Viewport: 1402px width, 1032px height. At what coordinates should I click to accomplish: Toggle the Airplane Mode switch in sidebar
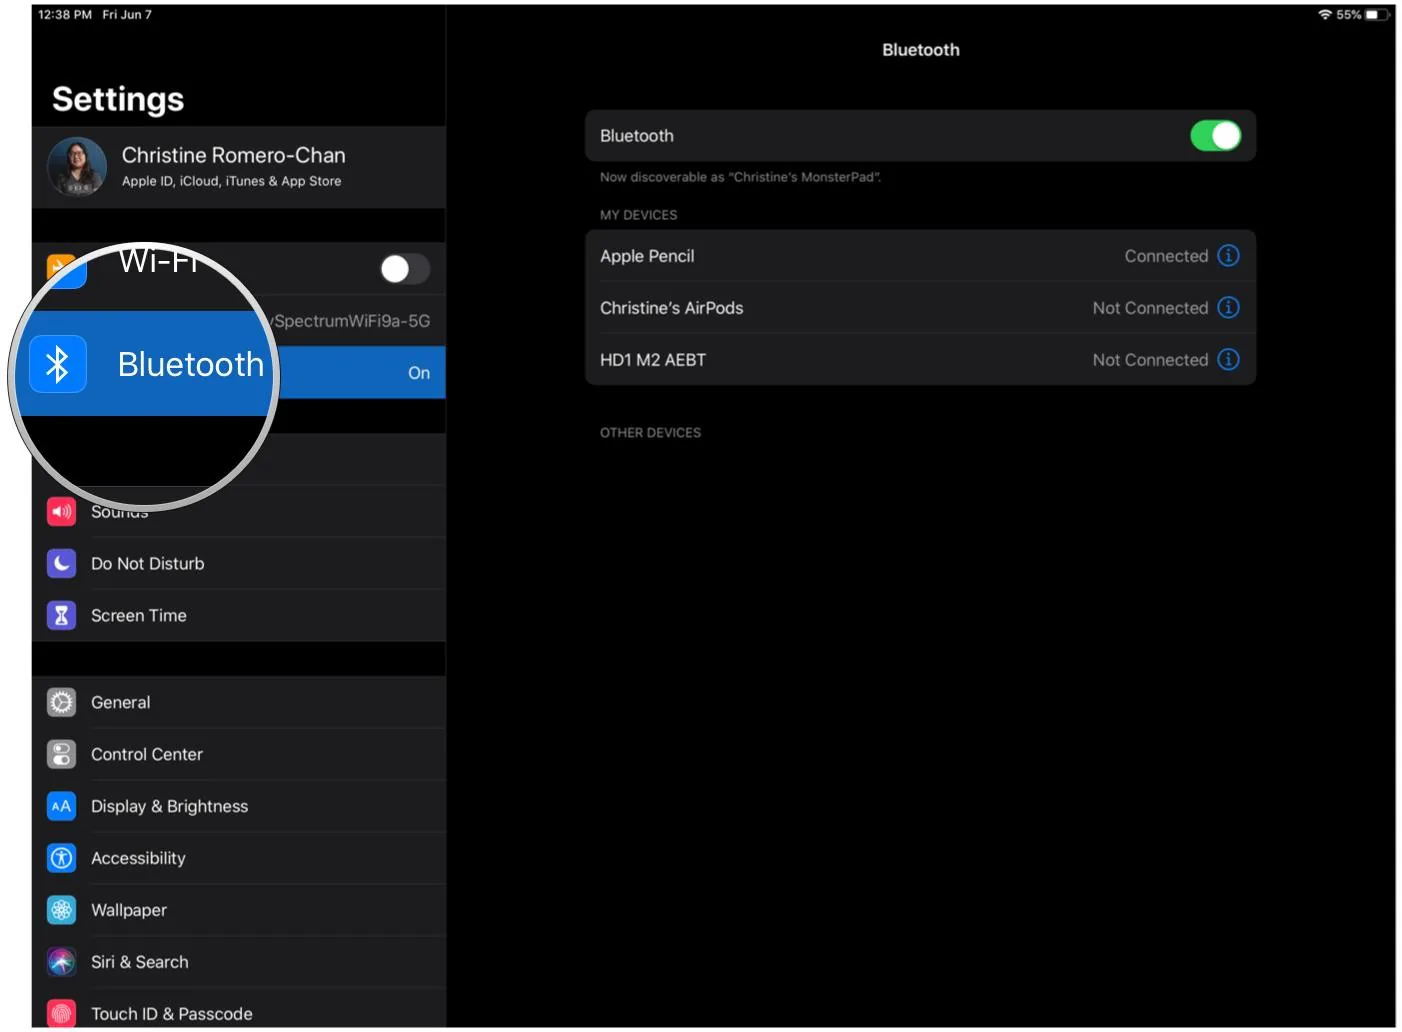(x=405, y=268)
